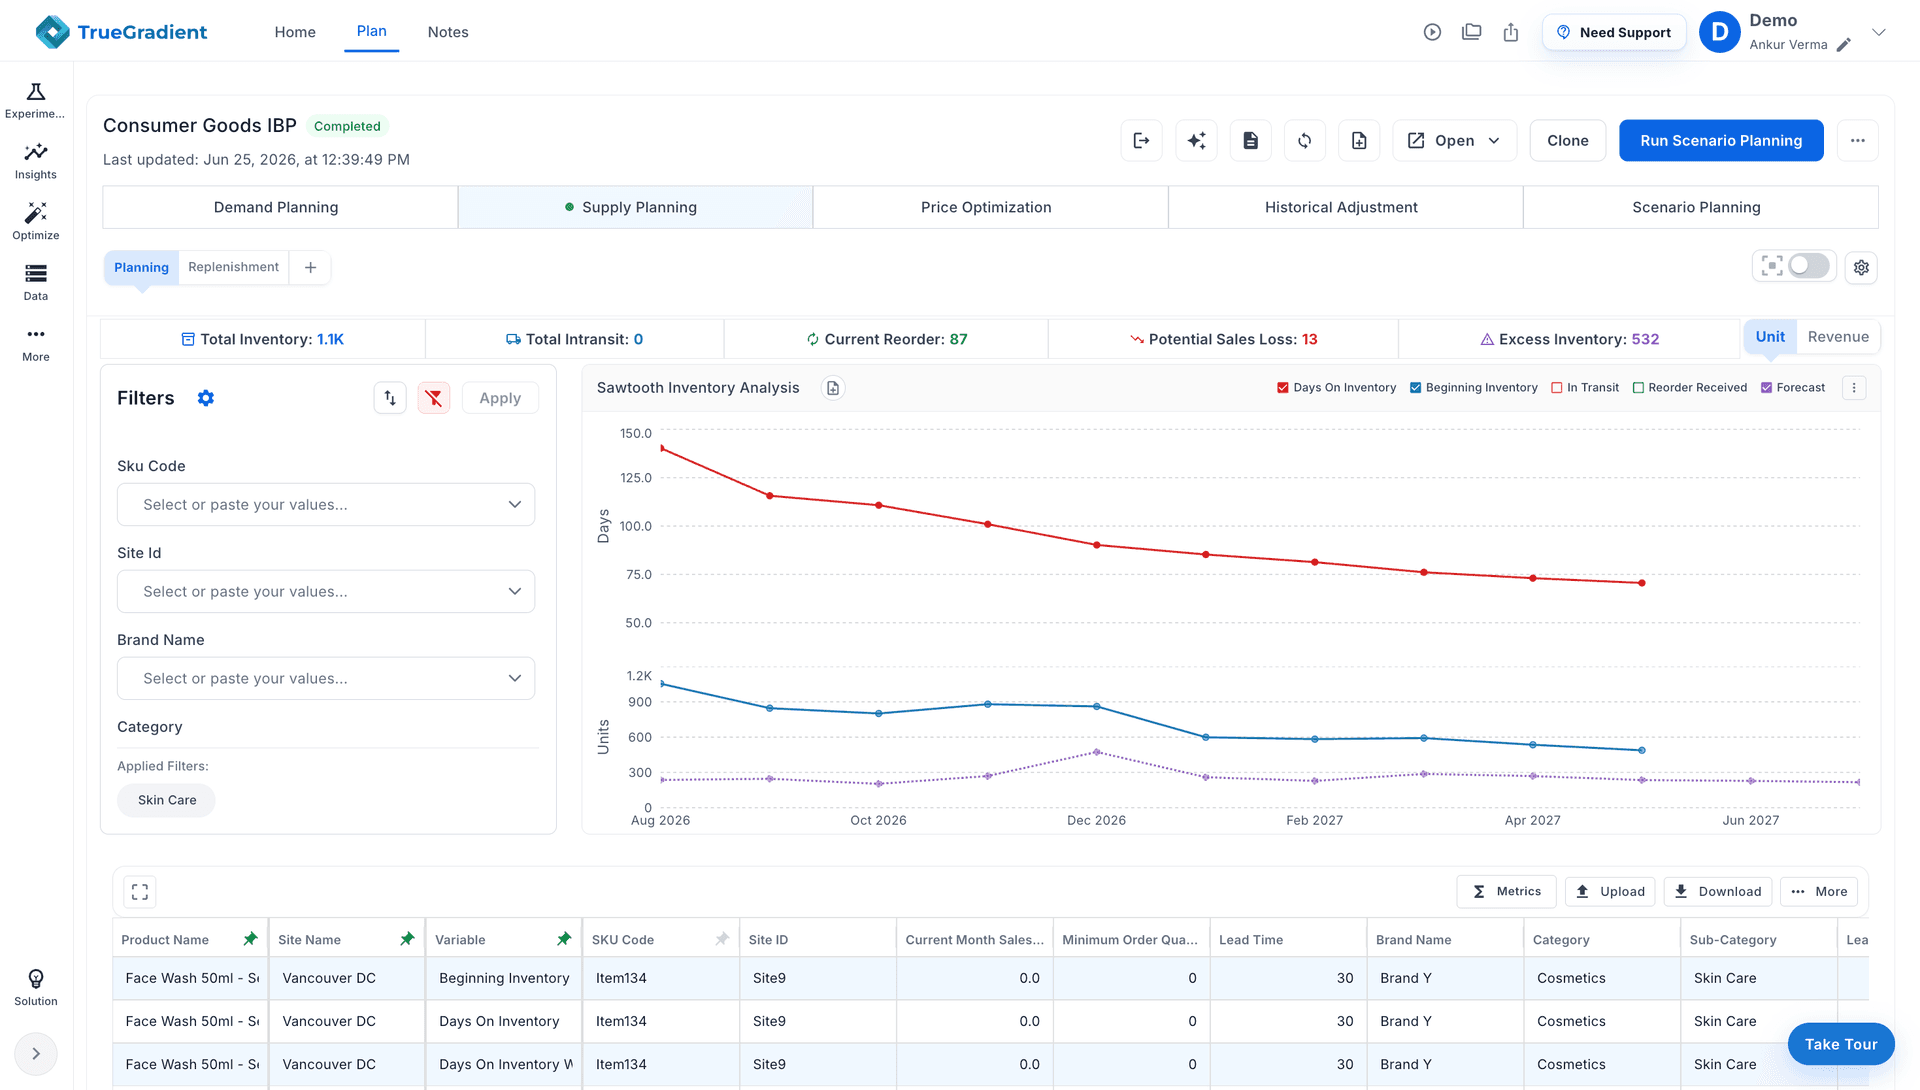Click the Skin Care applied filter chip
This screenshot has height=1090, width=1920.
coord(167,800)
